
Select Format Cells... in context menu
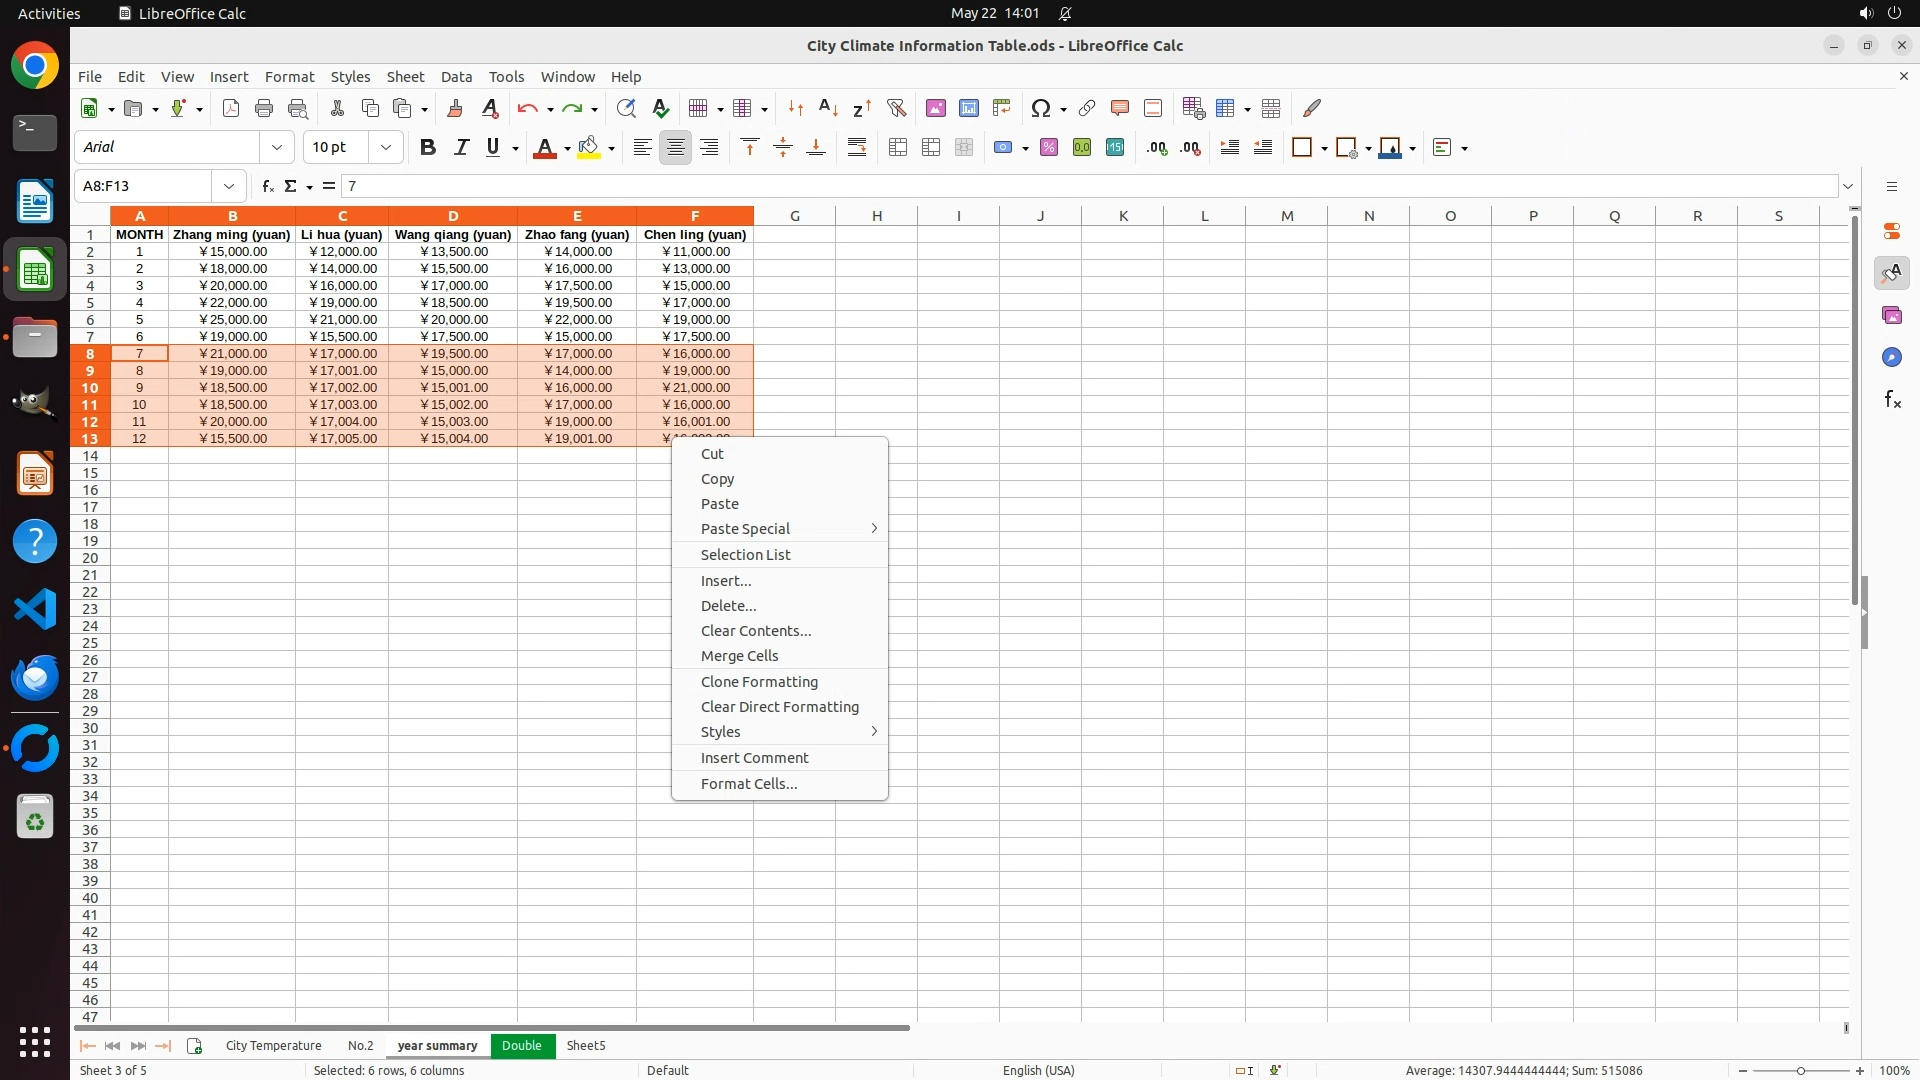(x=749, y=784)
